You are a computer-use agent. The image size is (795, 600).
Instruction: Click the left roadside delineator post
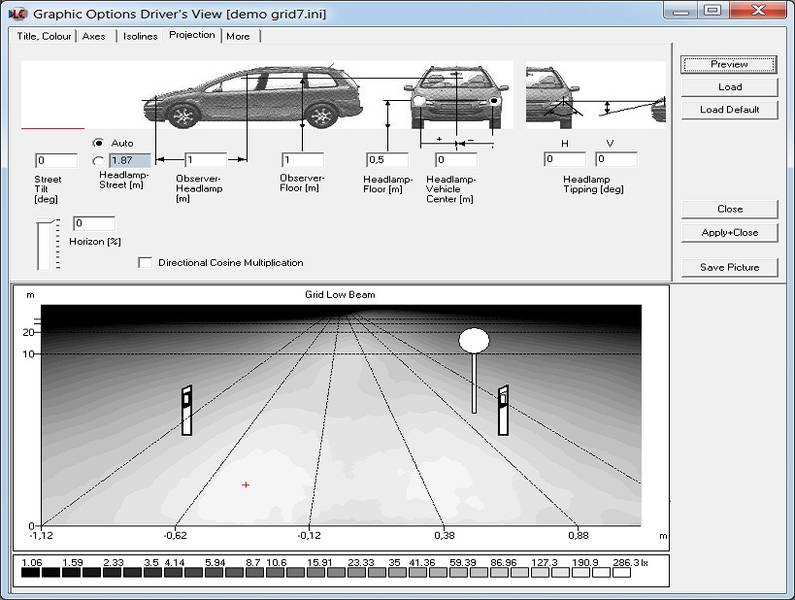[x=186, y=409]
